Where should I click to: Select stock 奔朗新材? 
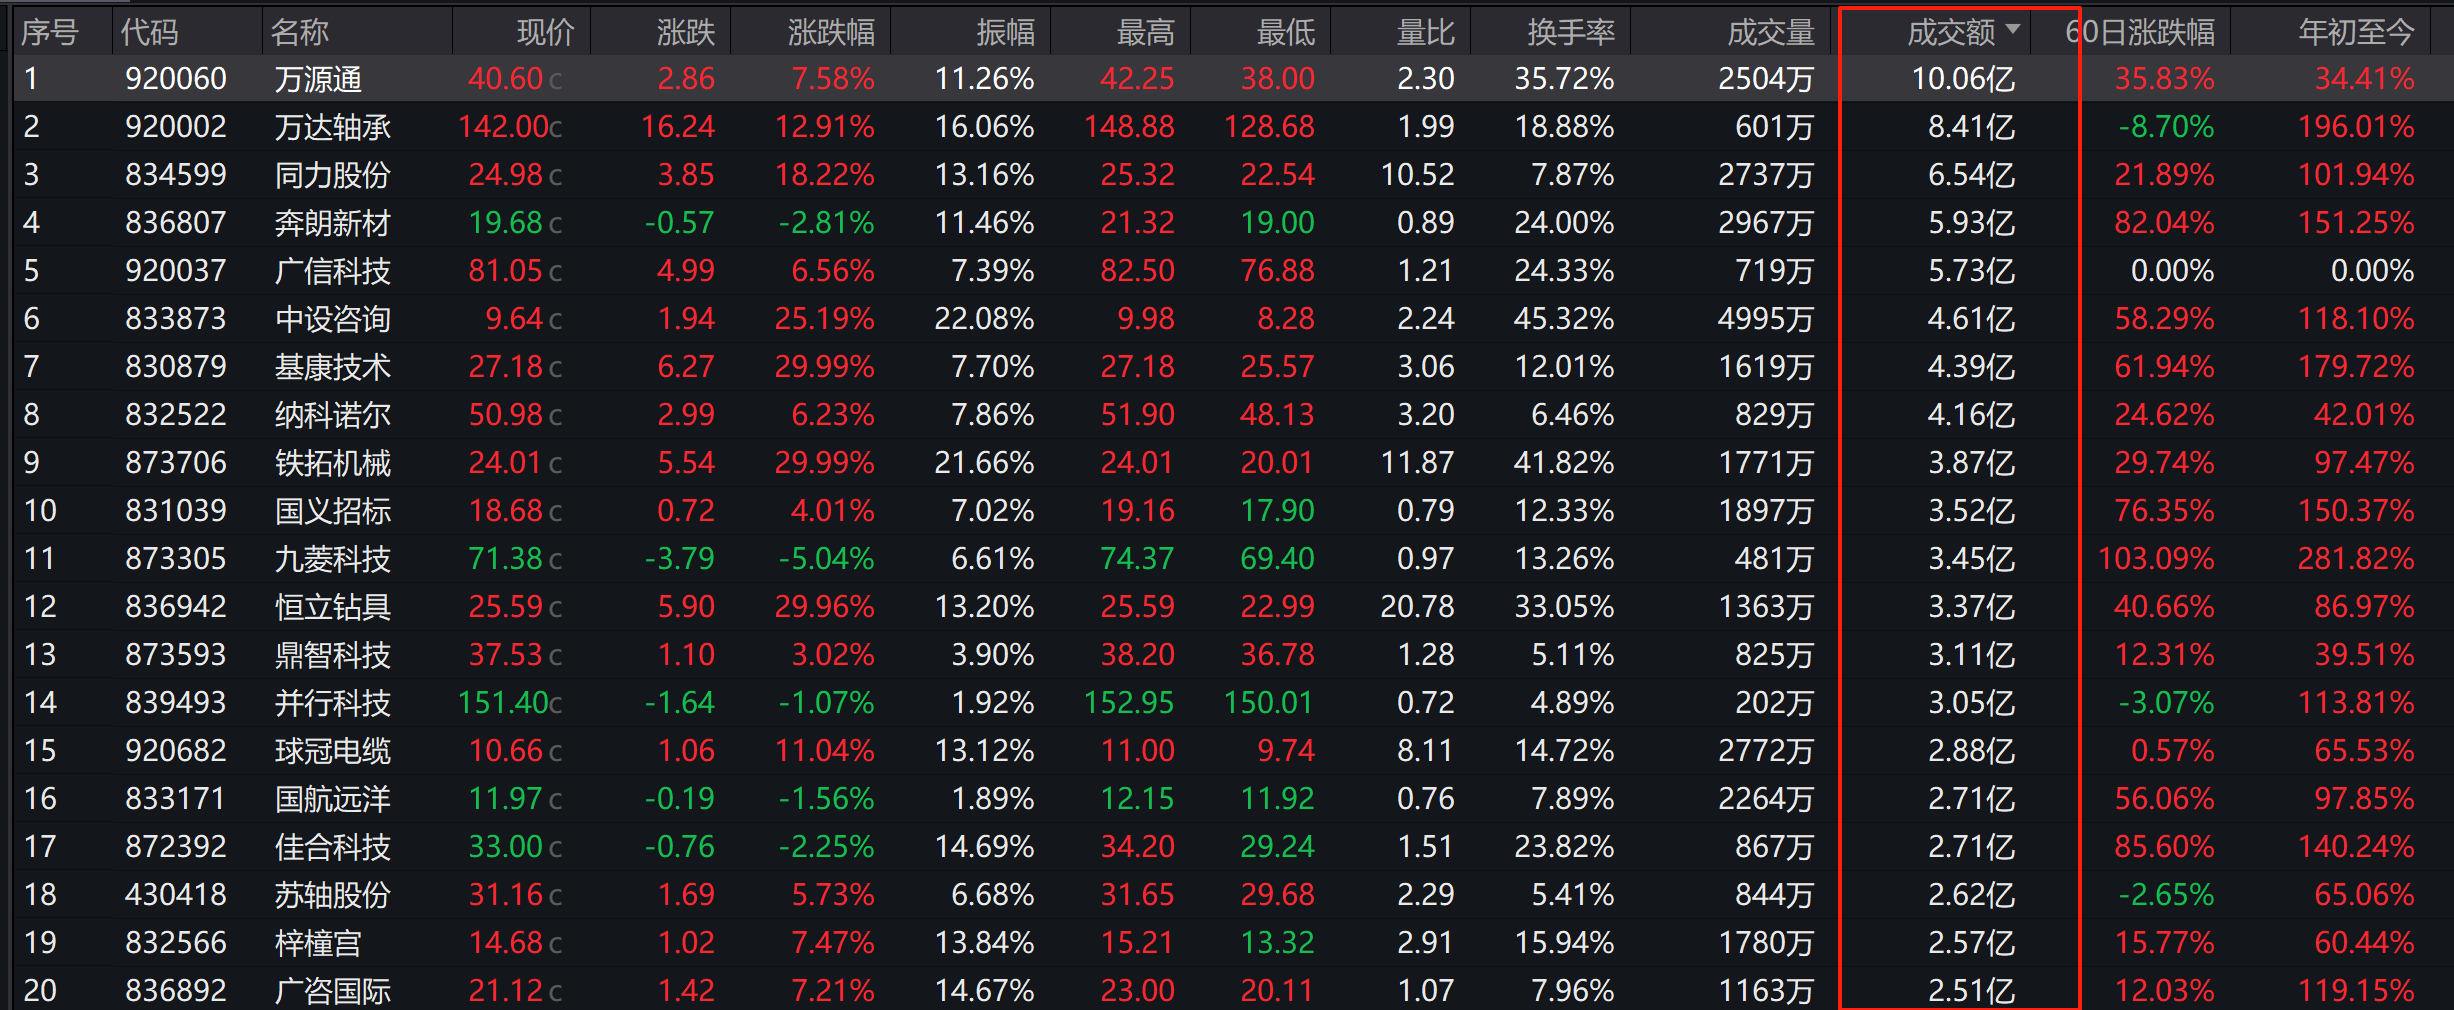pyautogui.click(x=333, y=223)
